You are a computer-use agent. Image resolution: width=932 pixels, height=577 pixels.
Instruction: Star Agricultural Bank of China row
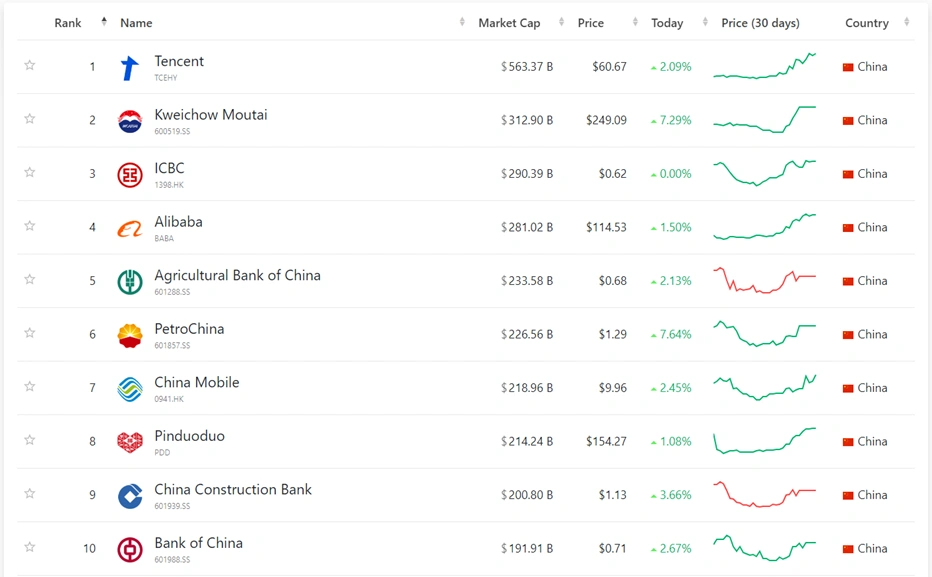pyautogui.click(x=30, y=280)
